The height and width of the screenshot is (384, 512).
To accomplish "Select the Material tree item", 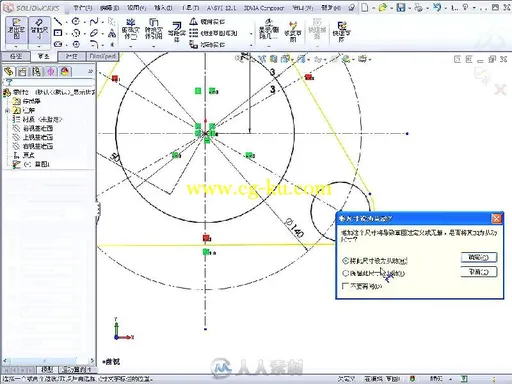I will [x=38, y=119].
